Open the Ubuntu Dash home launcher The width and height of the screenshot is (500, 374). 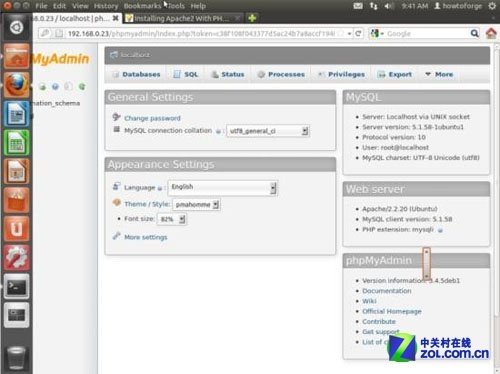click(16, 27)
